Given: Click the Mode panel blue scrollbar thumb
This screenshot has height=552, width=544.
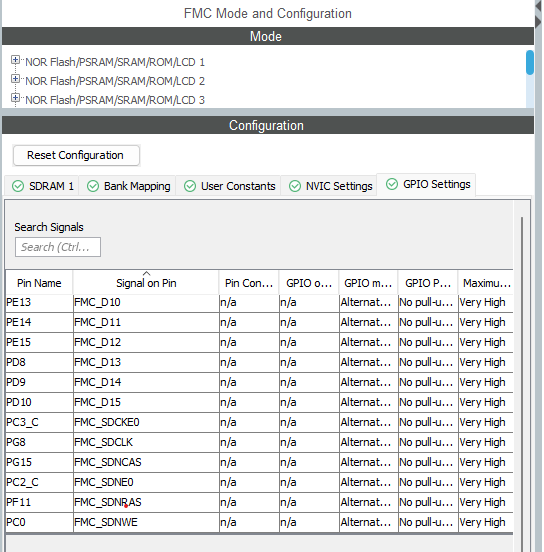Looking at the screenshot, I should pyautogui.click(x=530, y=63).
